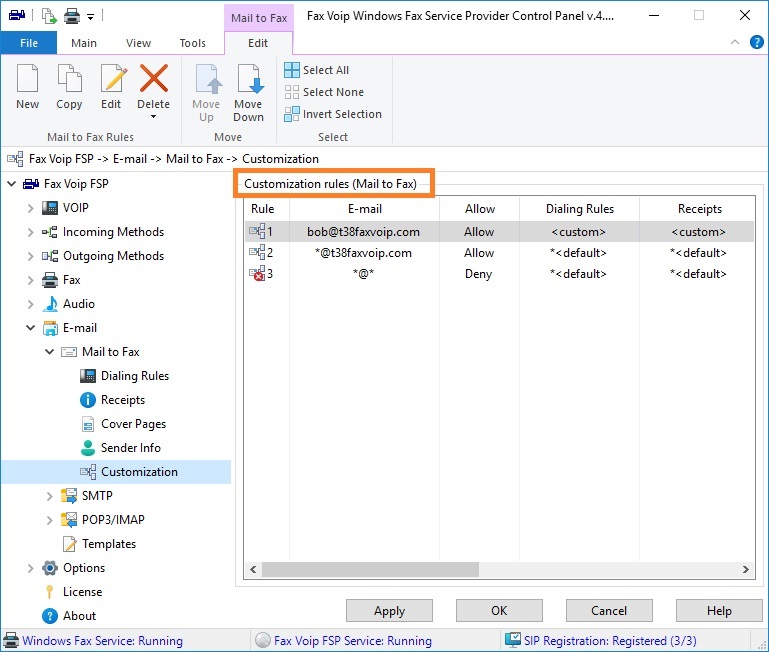769x652 pixels.
Task: Click the horizontal scrollbar left arrow
Action: click(253, 570)
